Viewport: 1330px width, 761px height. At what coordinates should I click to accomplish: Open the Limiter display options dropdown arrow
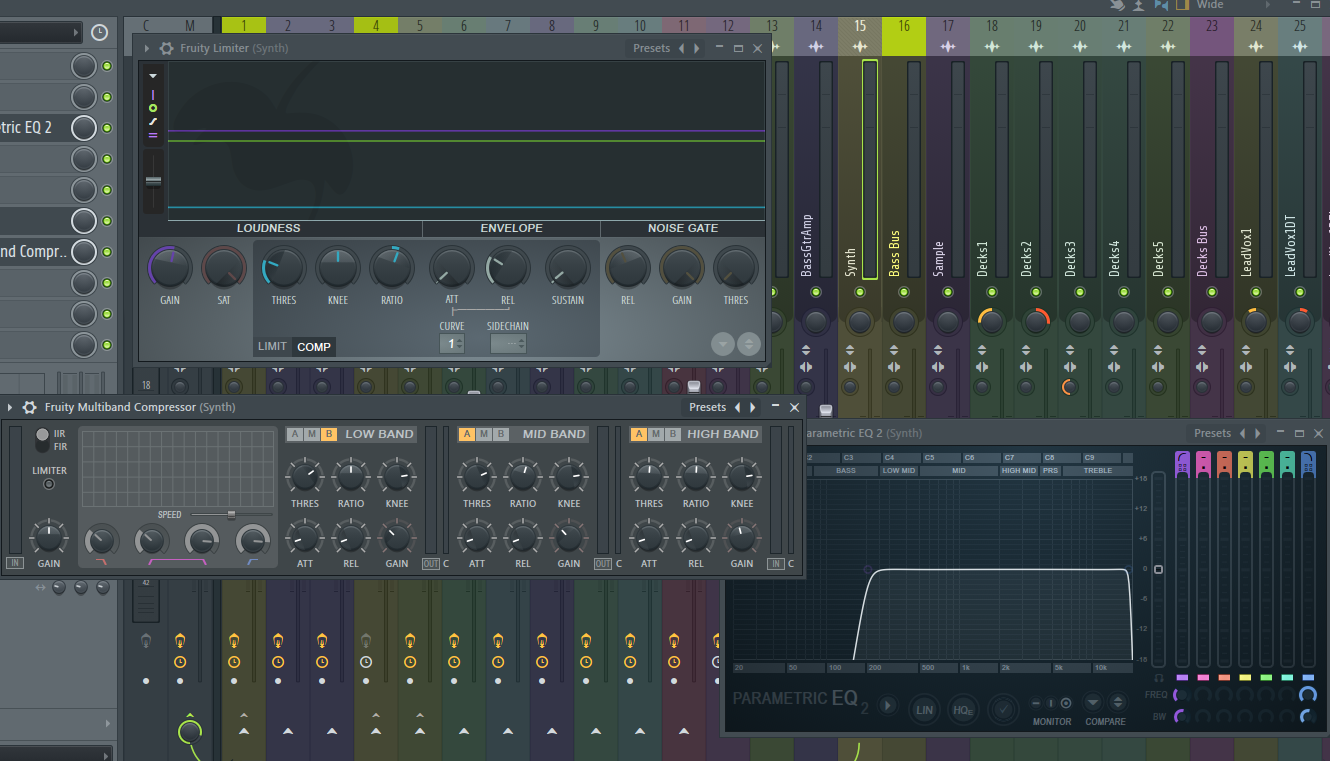tap(153, 75)
